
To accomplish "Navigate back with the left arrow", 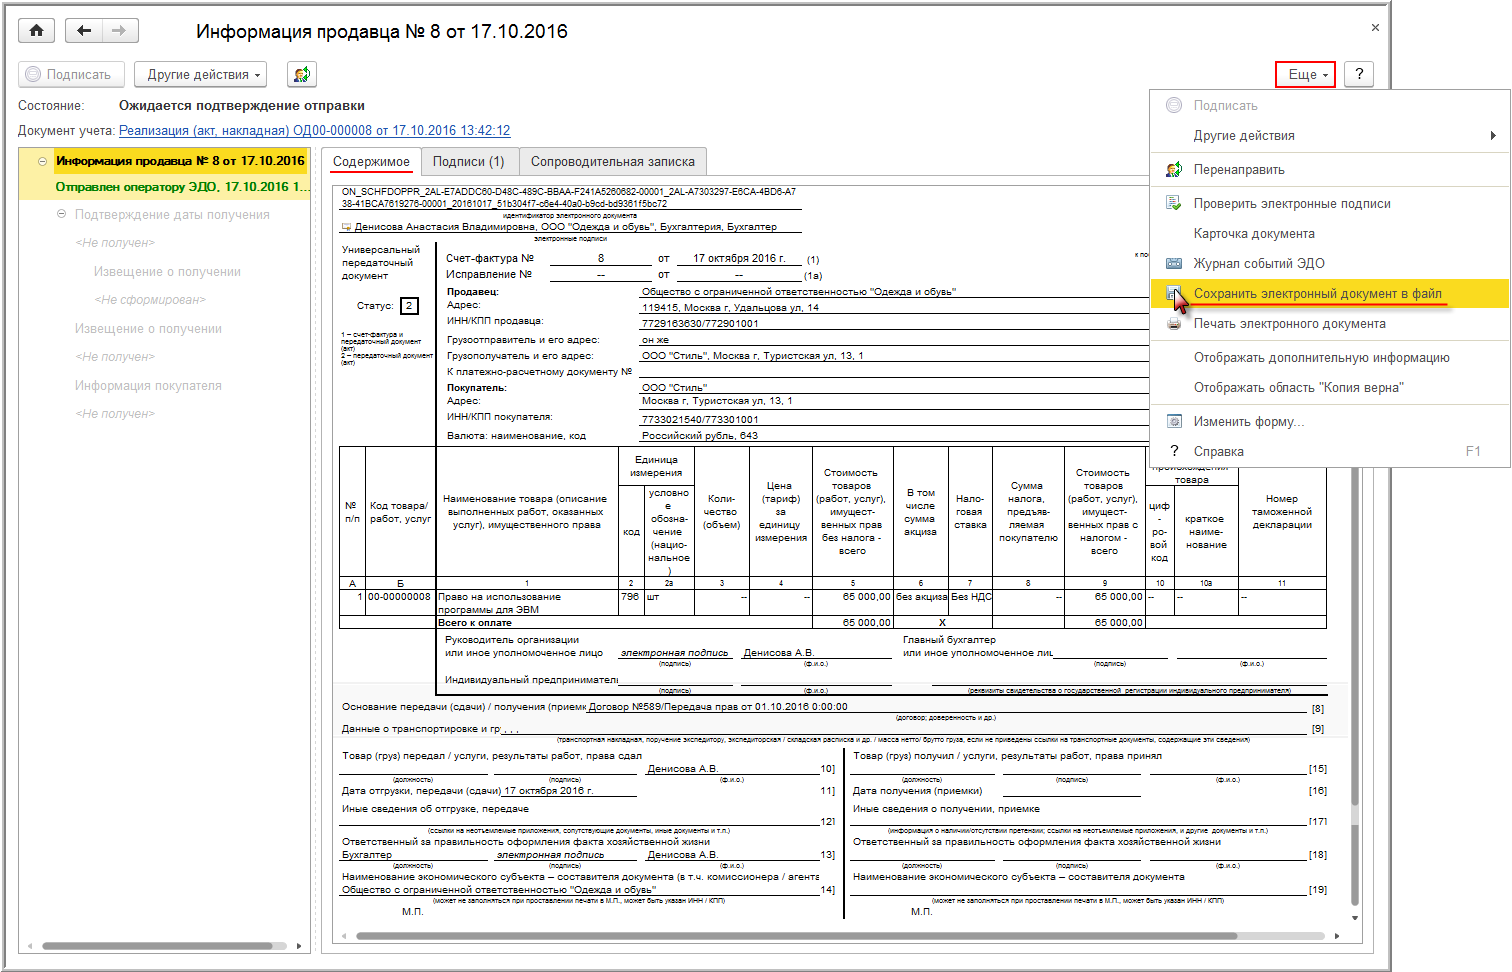I will click(84, 31).
